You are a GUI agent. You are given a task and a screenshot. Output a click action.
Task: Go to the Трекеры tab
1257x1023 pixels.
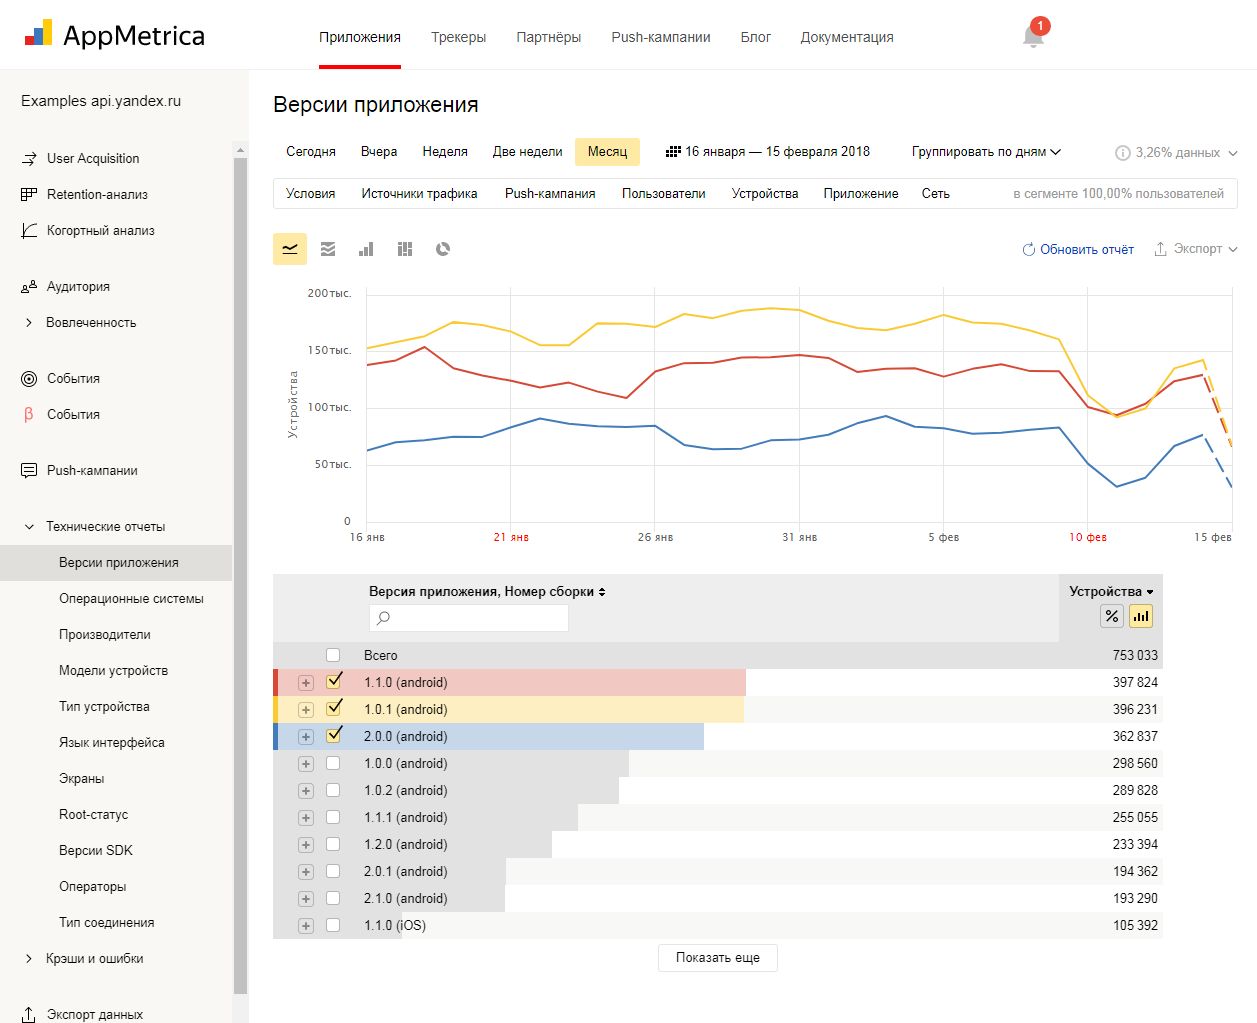tap(458, 37)
